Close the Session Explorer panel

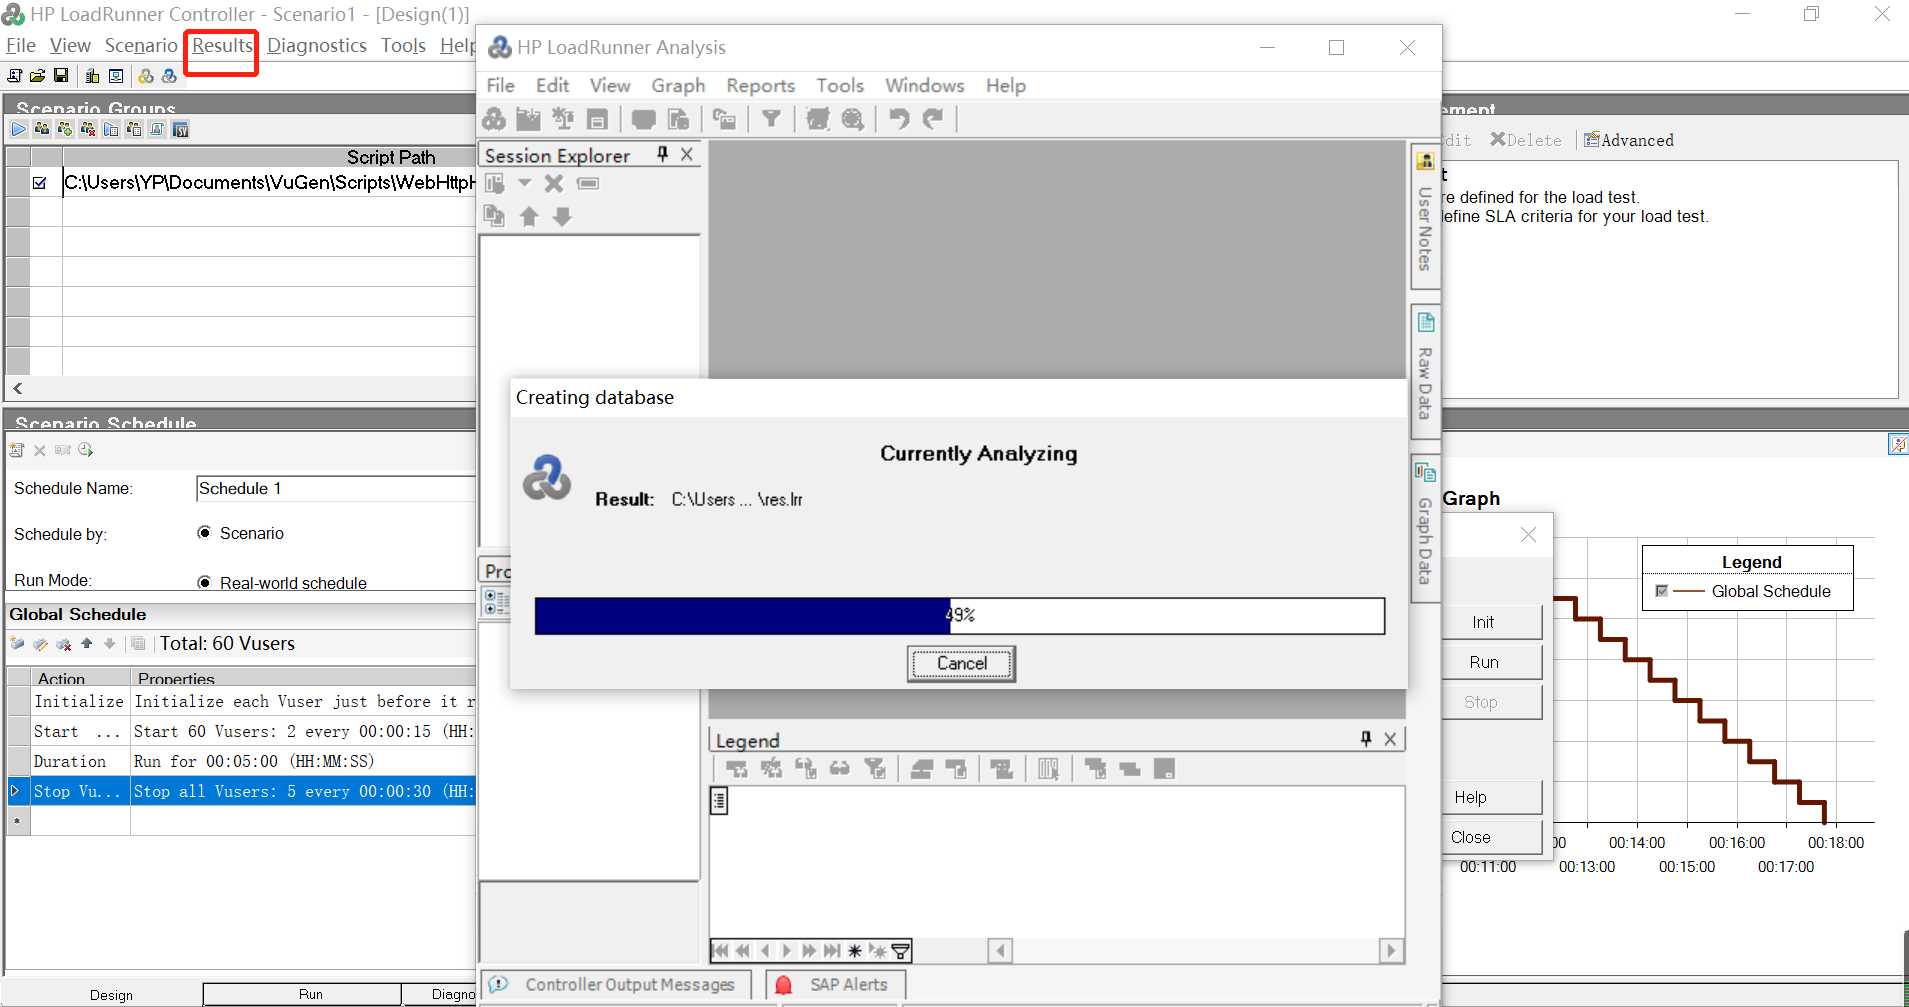pyautogui.click(x=687, y=154)
